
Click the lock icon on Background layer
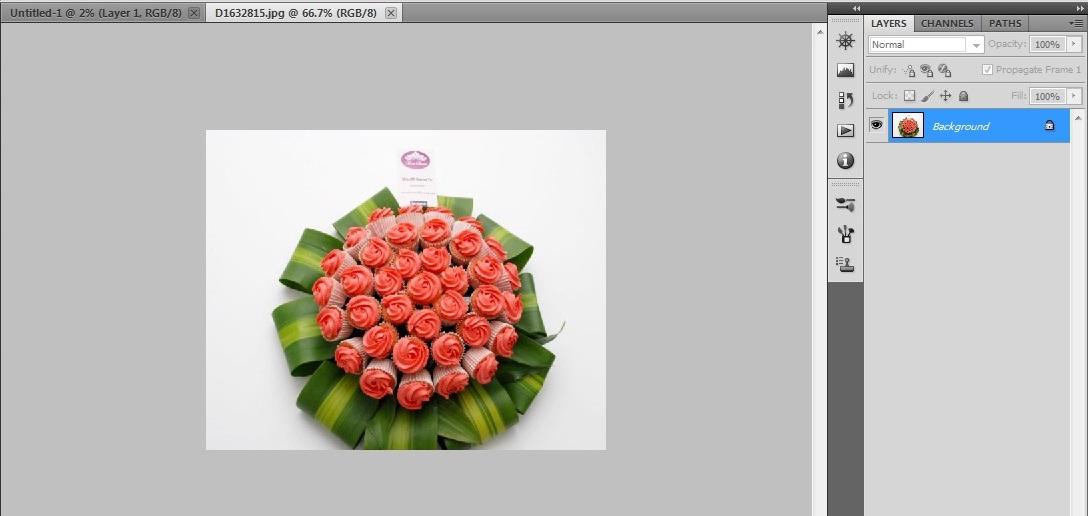[x=1049, y=126]
